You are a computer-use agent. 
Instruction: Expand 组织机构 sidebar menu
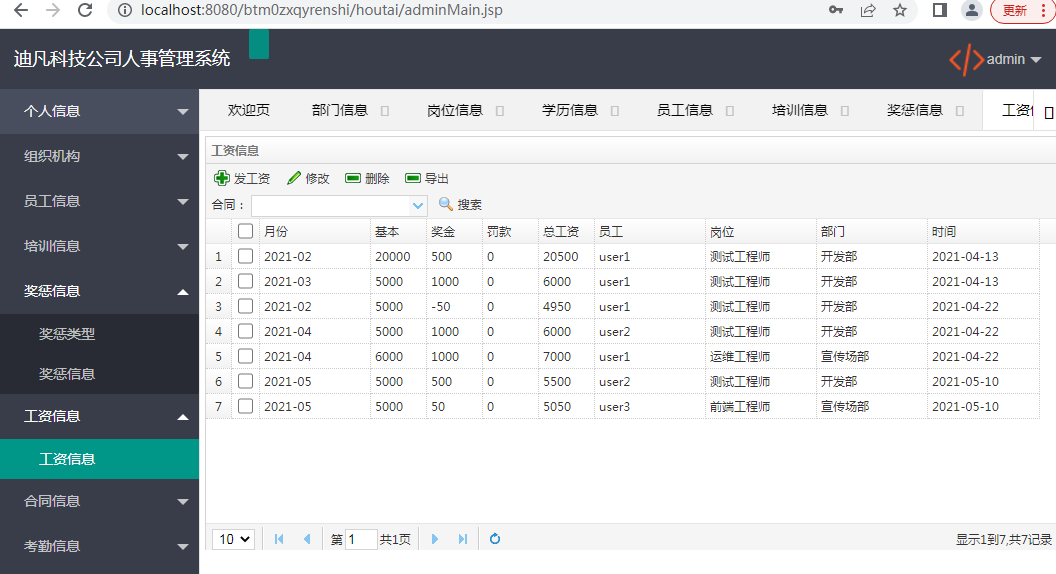point(100,156)
